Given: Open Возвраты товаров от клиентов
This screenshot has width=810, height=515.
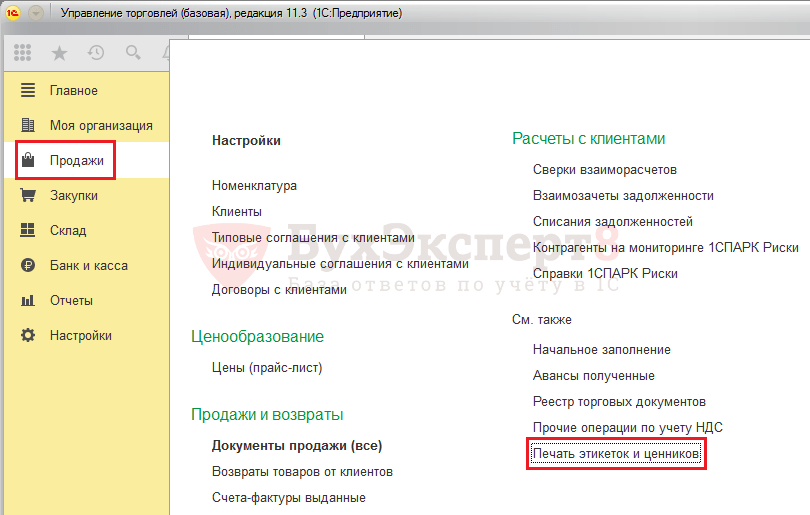Looking at the screenshot, I should tap(302, 472).
